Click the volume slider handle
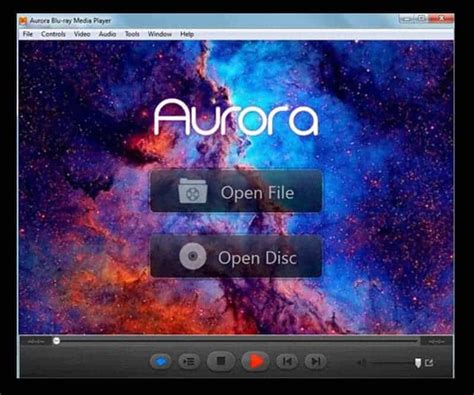 click(x=418, y=363)
